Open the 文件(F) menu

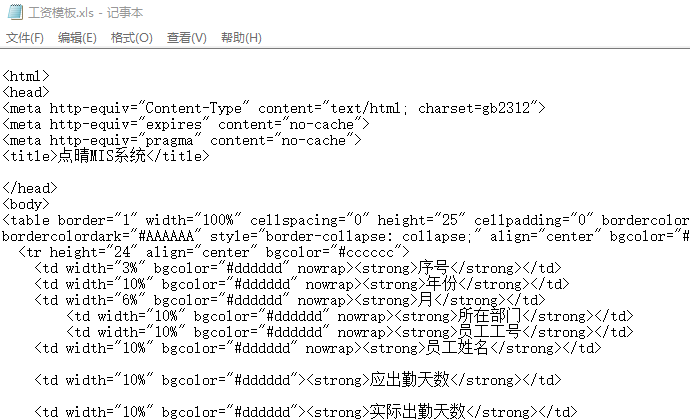pos(25,38)
